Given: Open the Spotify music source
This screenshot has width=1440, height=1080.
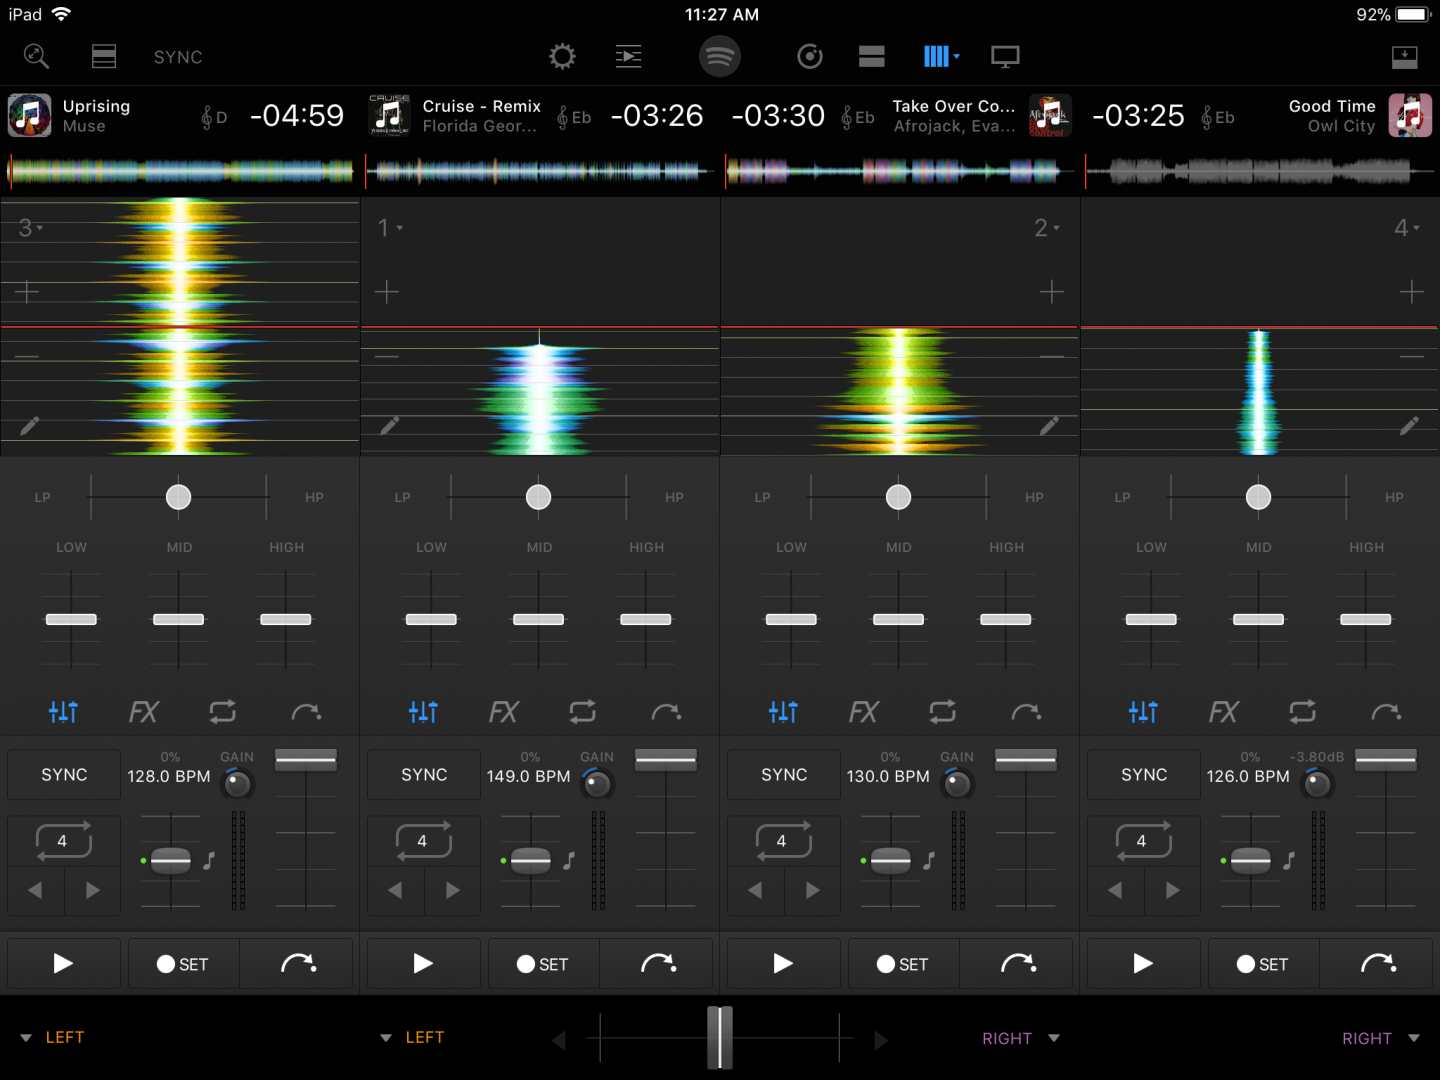Looking at the screenshot, I should pos(720,57).
